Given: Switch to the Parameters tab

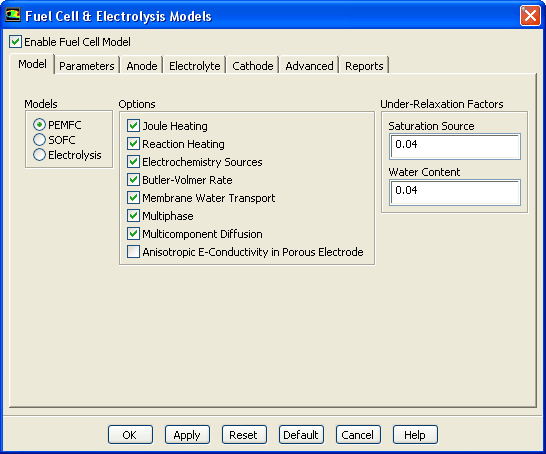Looking at the screenshot, I should (87, 66).
